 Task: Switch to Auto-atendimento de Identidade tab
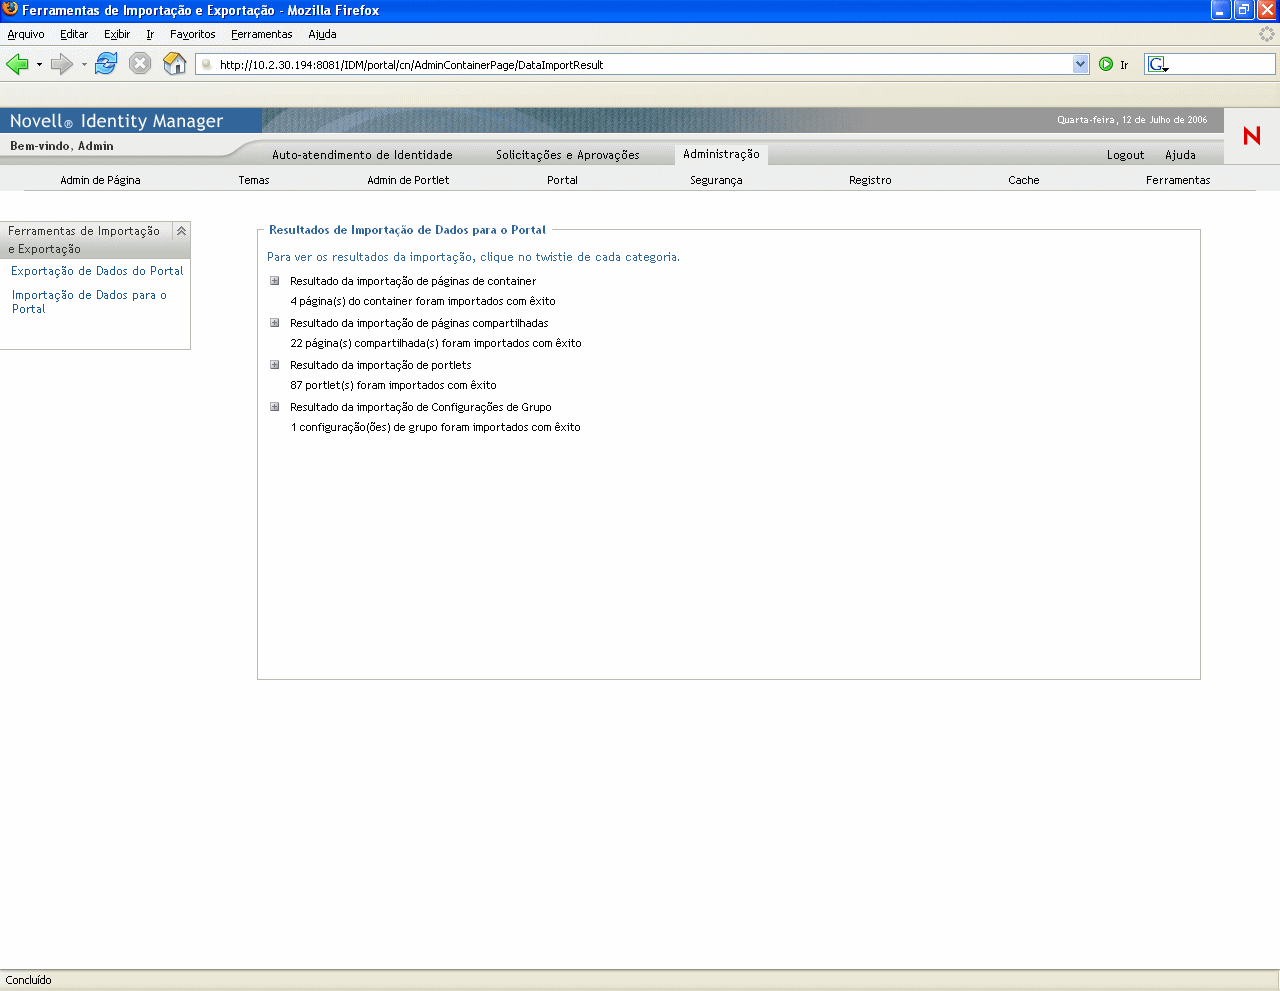pyautogui.click(x=362, y=155)
